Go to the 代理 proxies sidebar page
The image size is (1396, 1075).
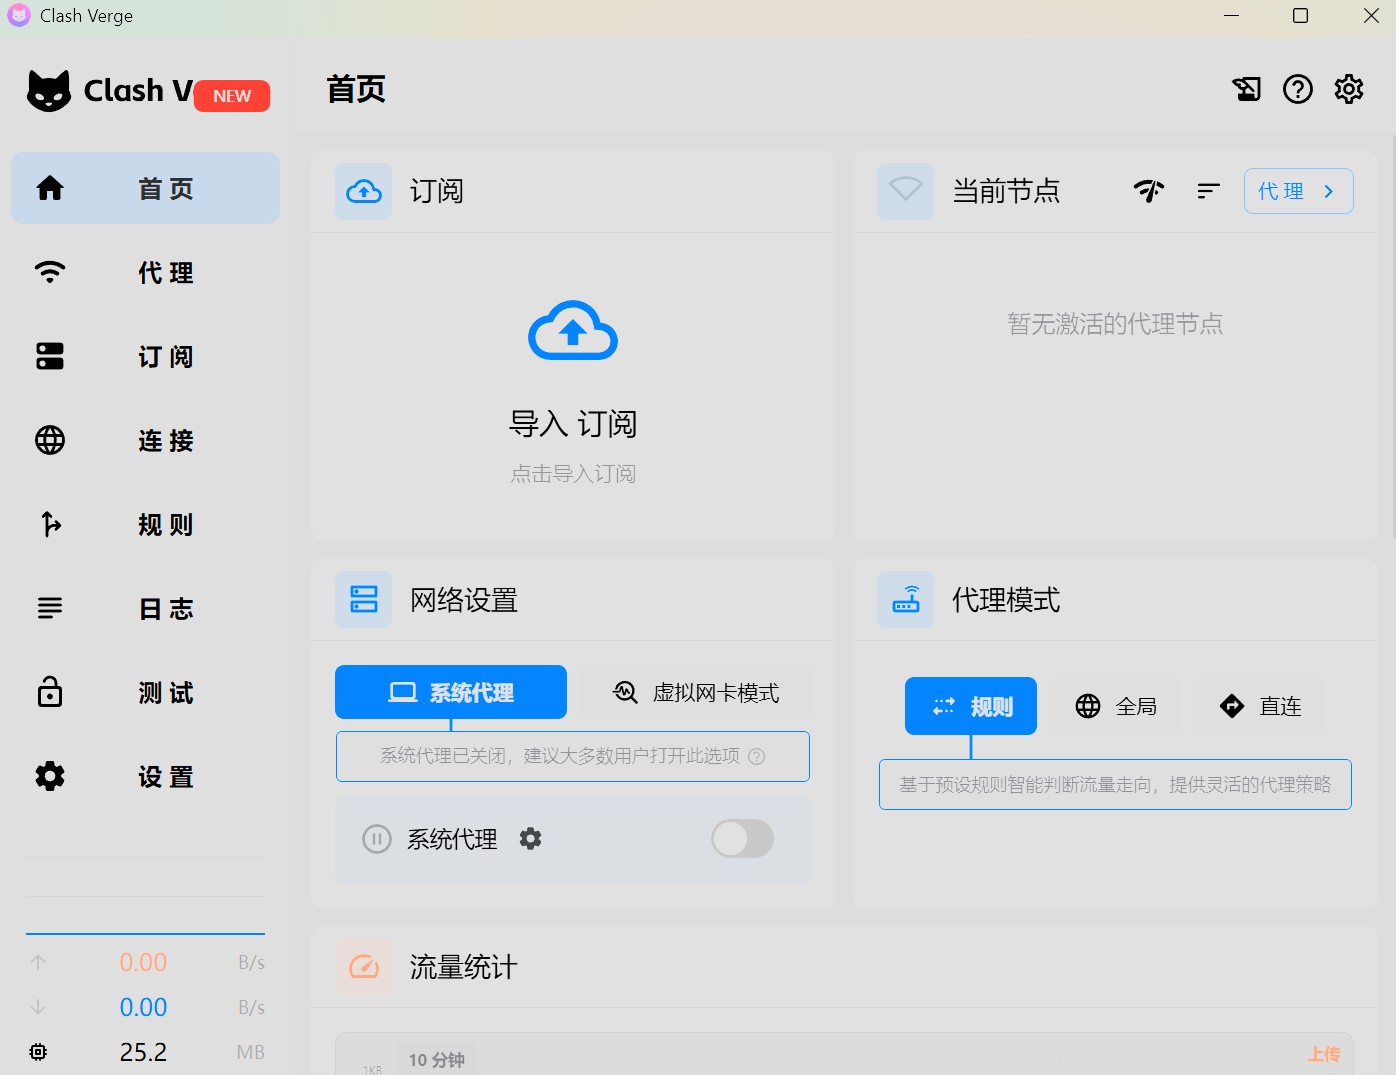pos(145,272)
